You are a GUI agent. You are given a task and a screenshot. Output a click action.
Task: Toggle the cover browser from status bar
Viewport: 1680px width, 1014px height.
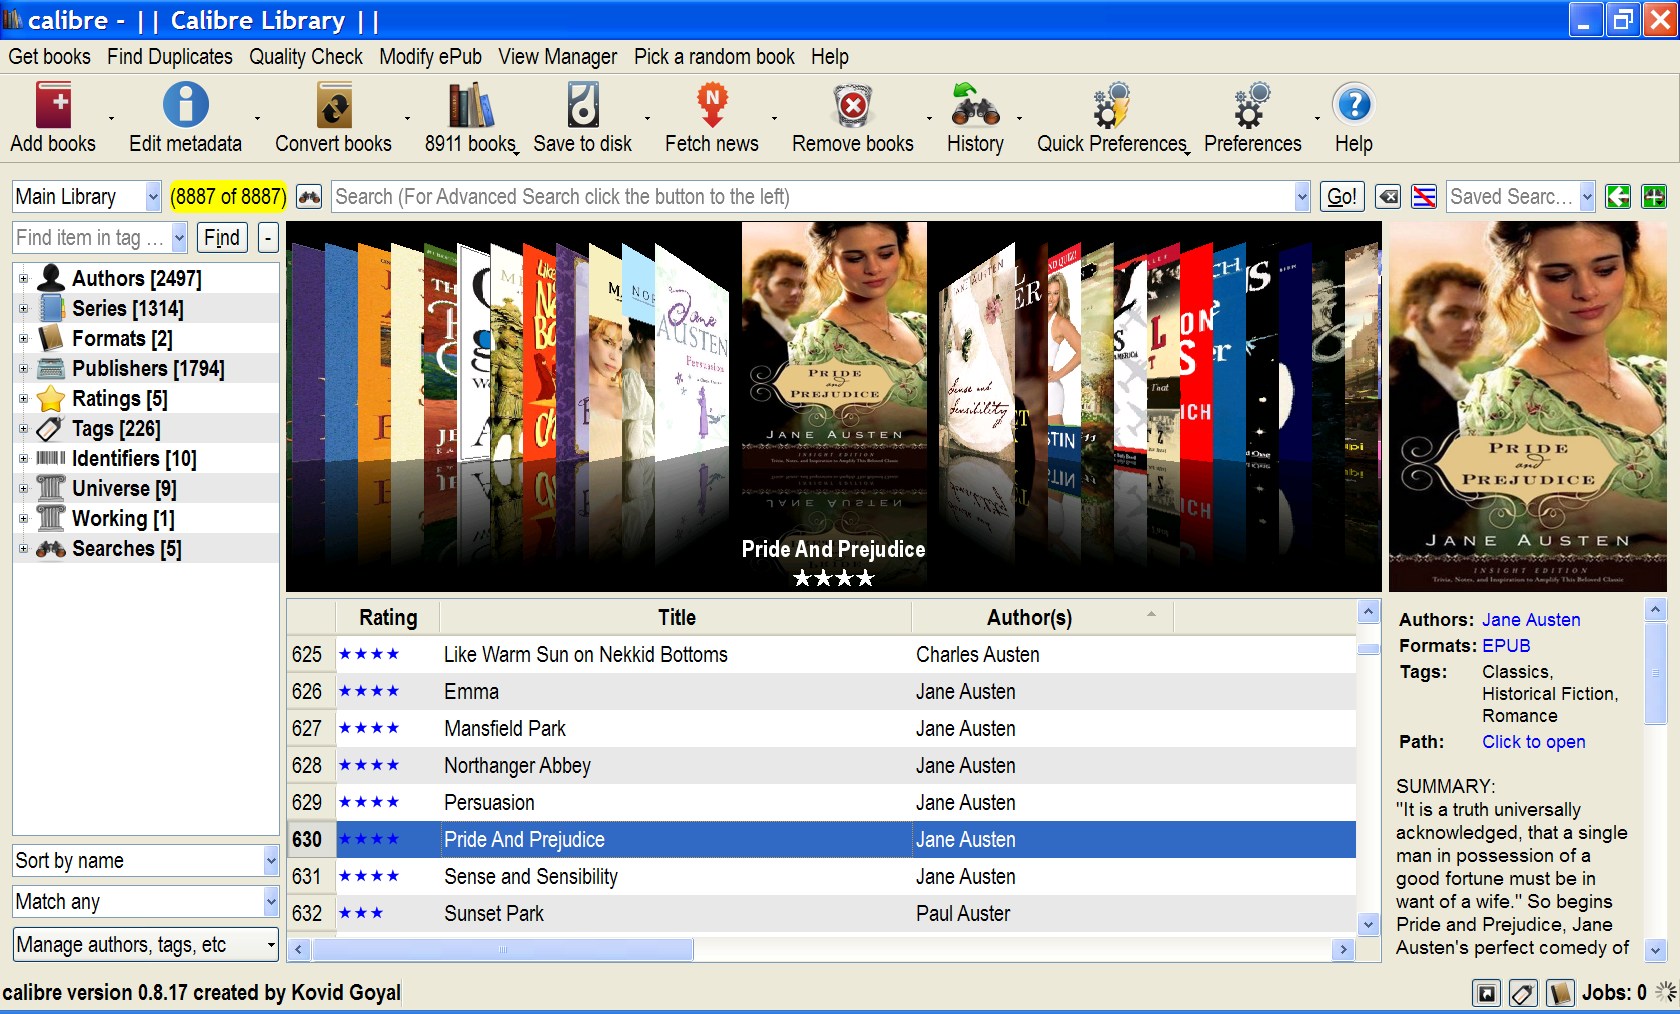click(x=1487, y=993)
